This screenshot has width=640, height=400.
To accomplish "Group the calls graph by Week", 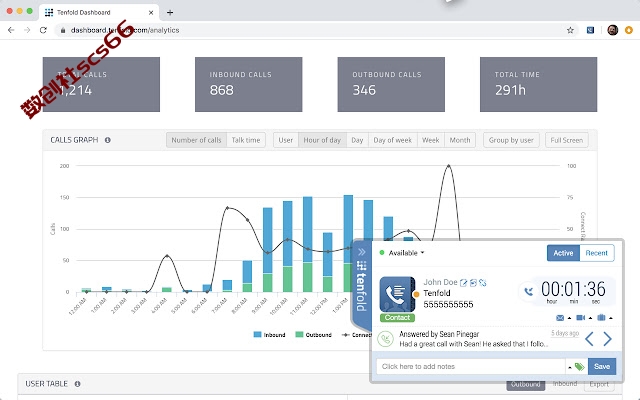I will point(431,140).
